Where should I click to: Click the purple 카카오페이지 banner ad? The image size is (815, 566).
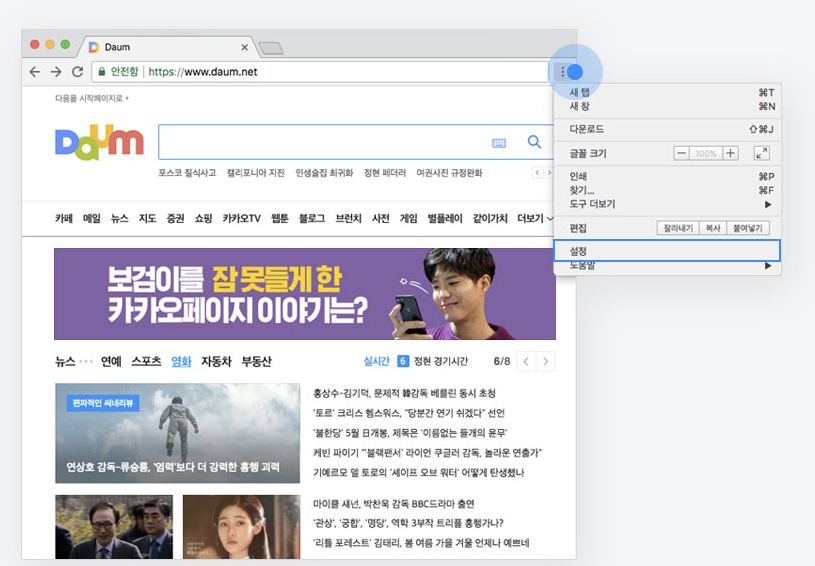point(305,294)
